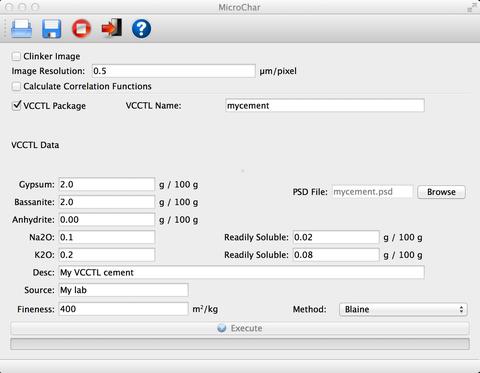Enable the Clinker Image checkbox
The height and width of the screenshot is (373, 480).
16,56
